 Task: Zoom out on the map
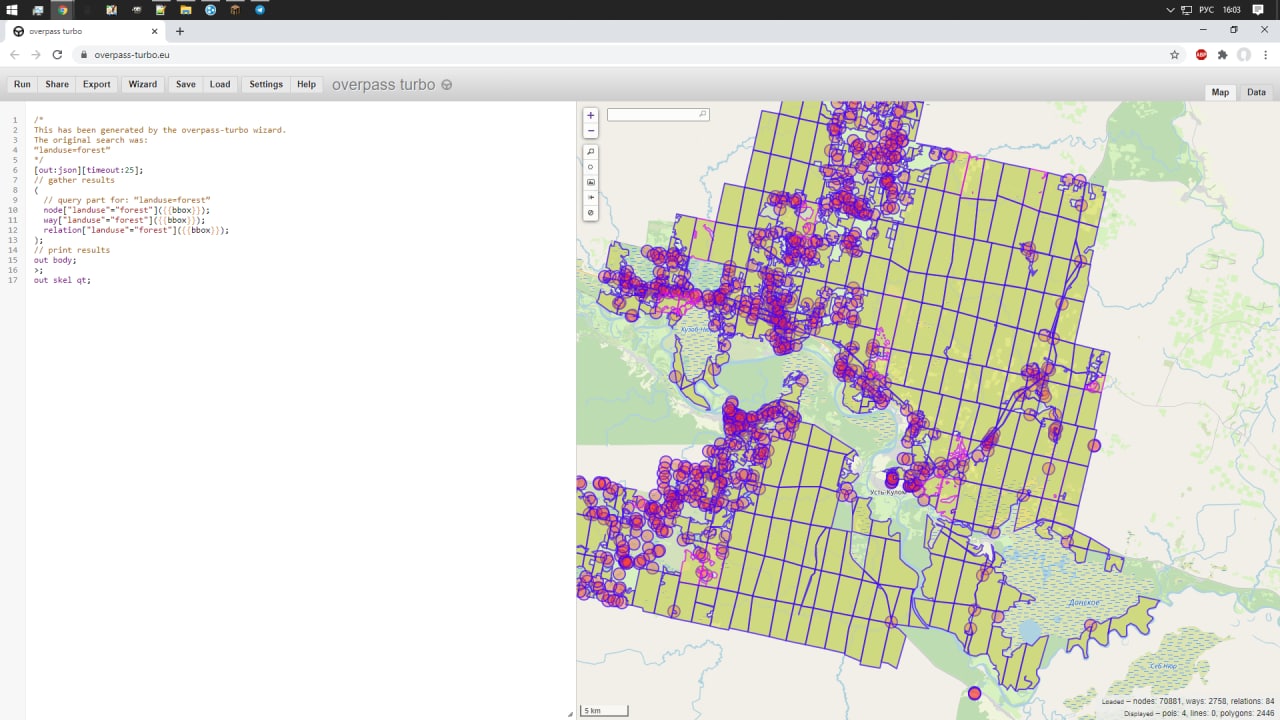(591, 131)
